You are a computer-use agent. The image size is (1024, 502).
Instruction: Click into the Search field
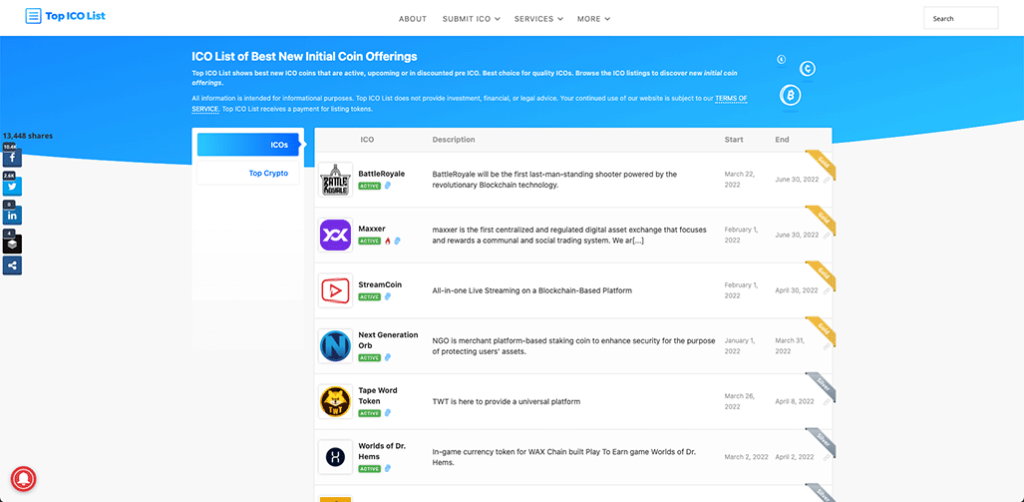[x=960, y=19]
